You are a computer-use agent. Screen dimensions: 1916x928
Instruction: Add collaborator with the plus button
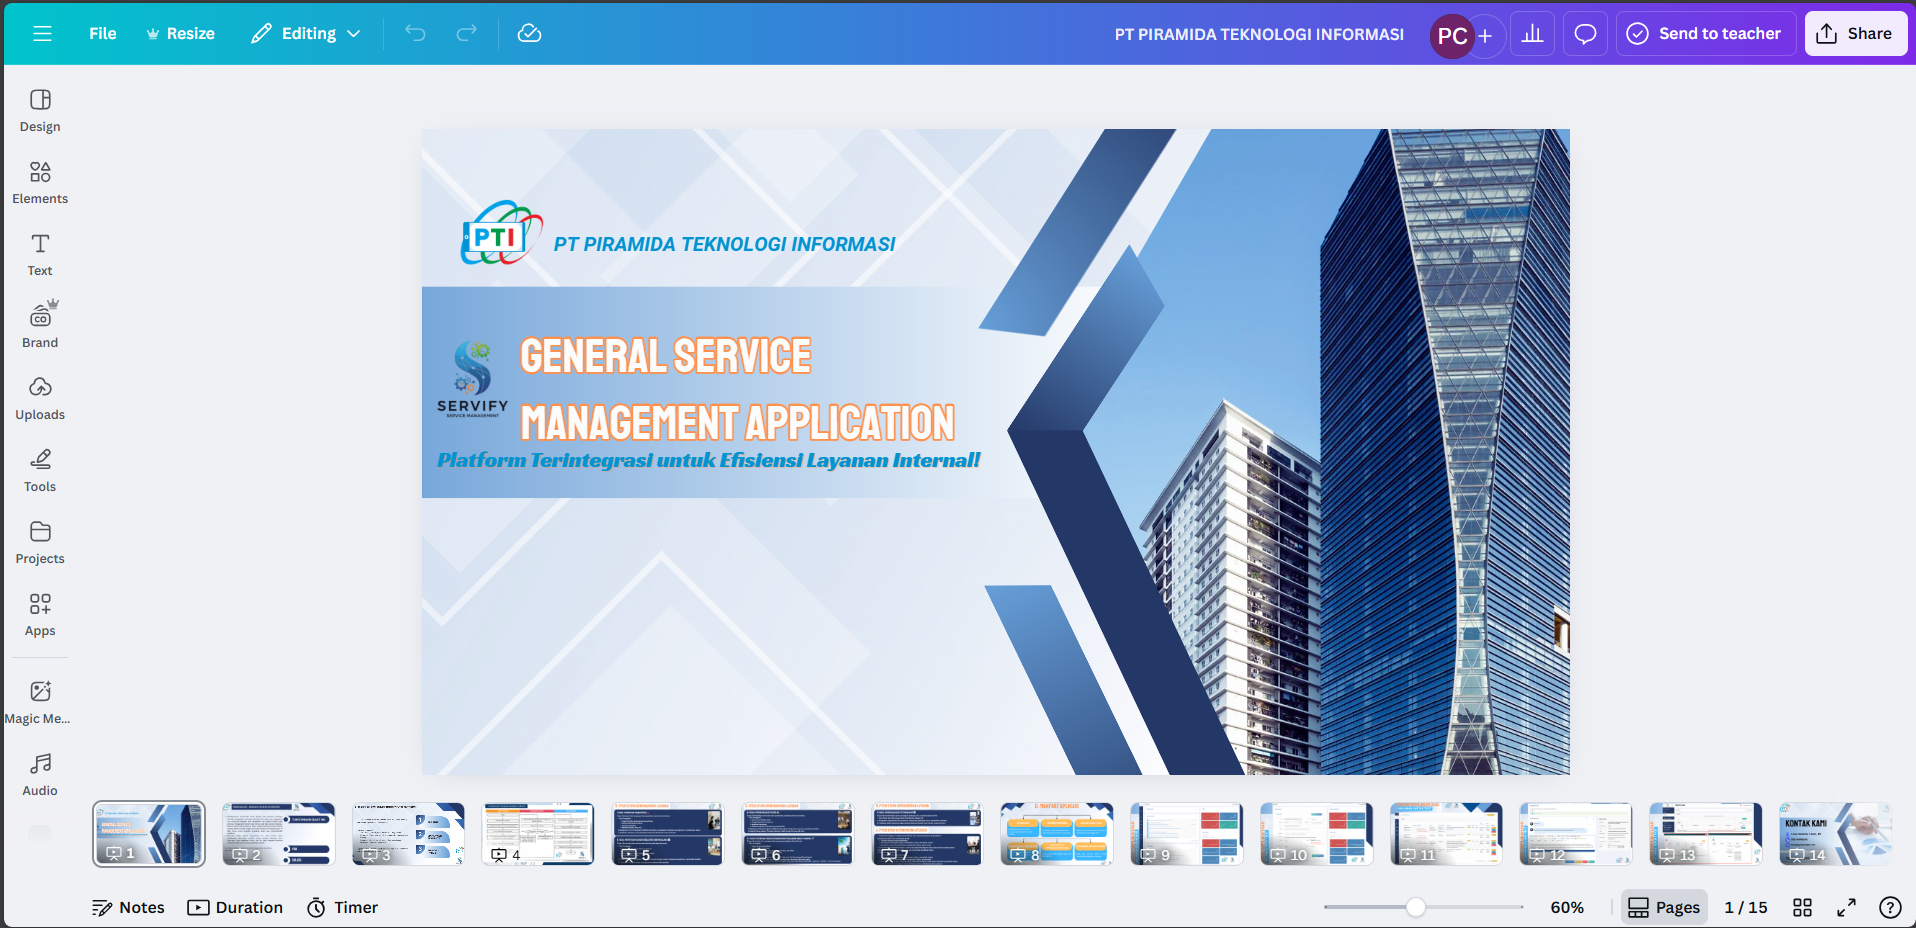pyautogui.click(x=1486, y=36)
